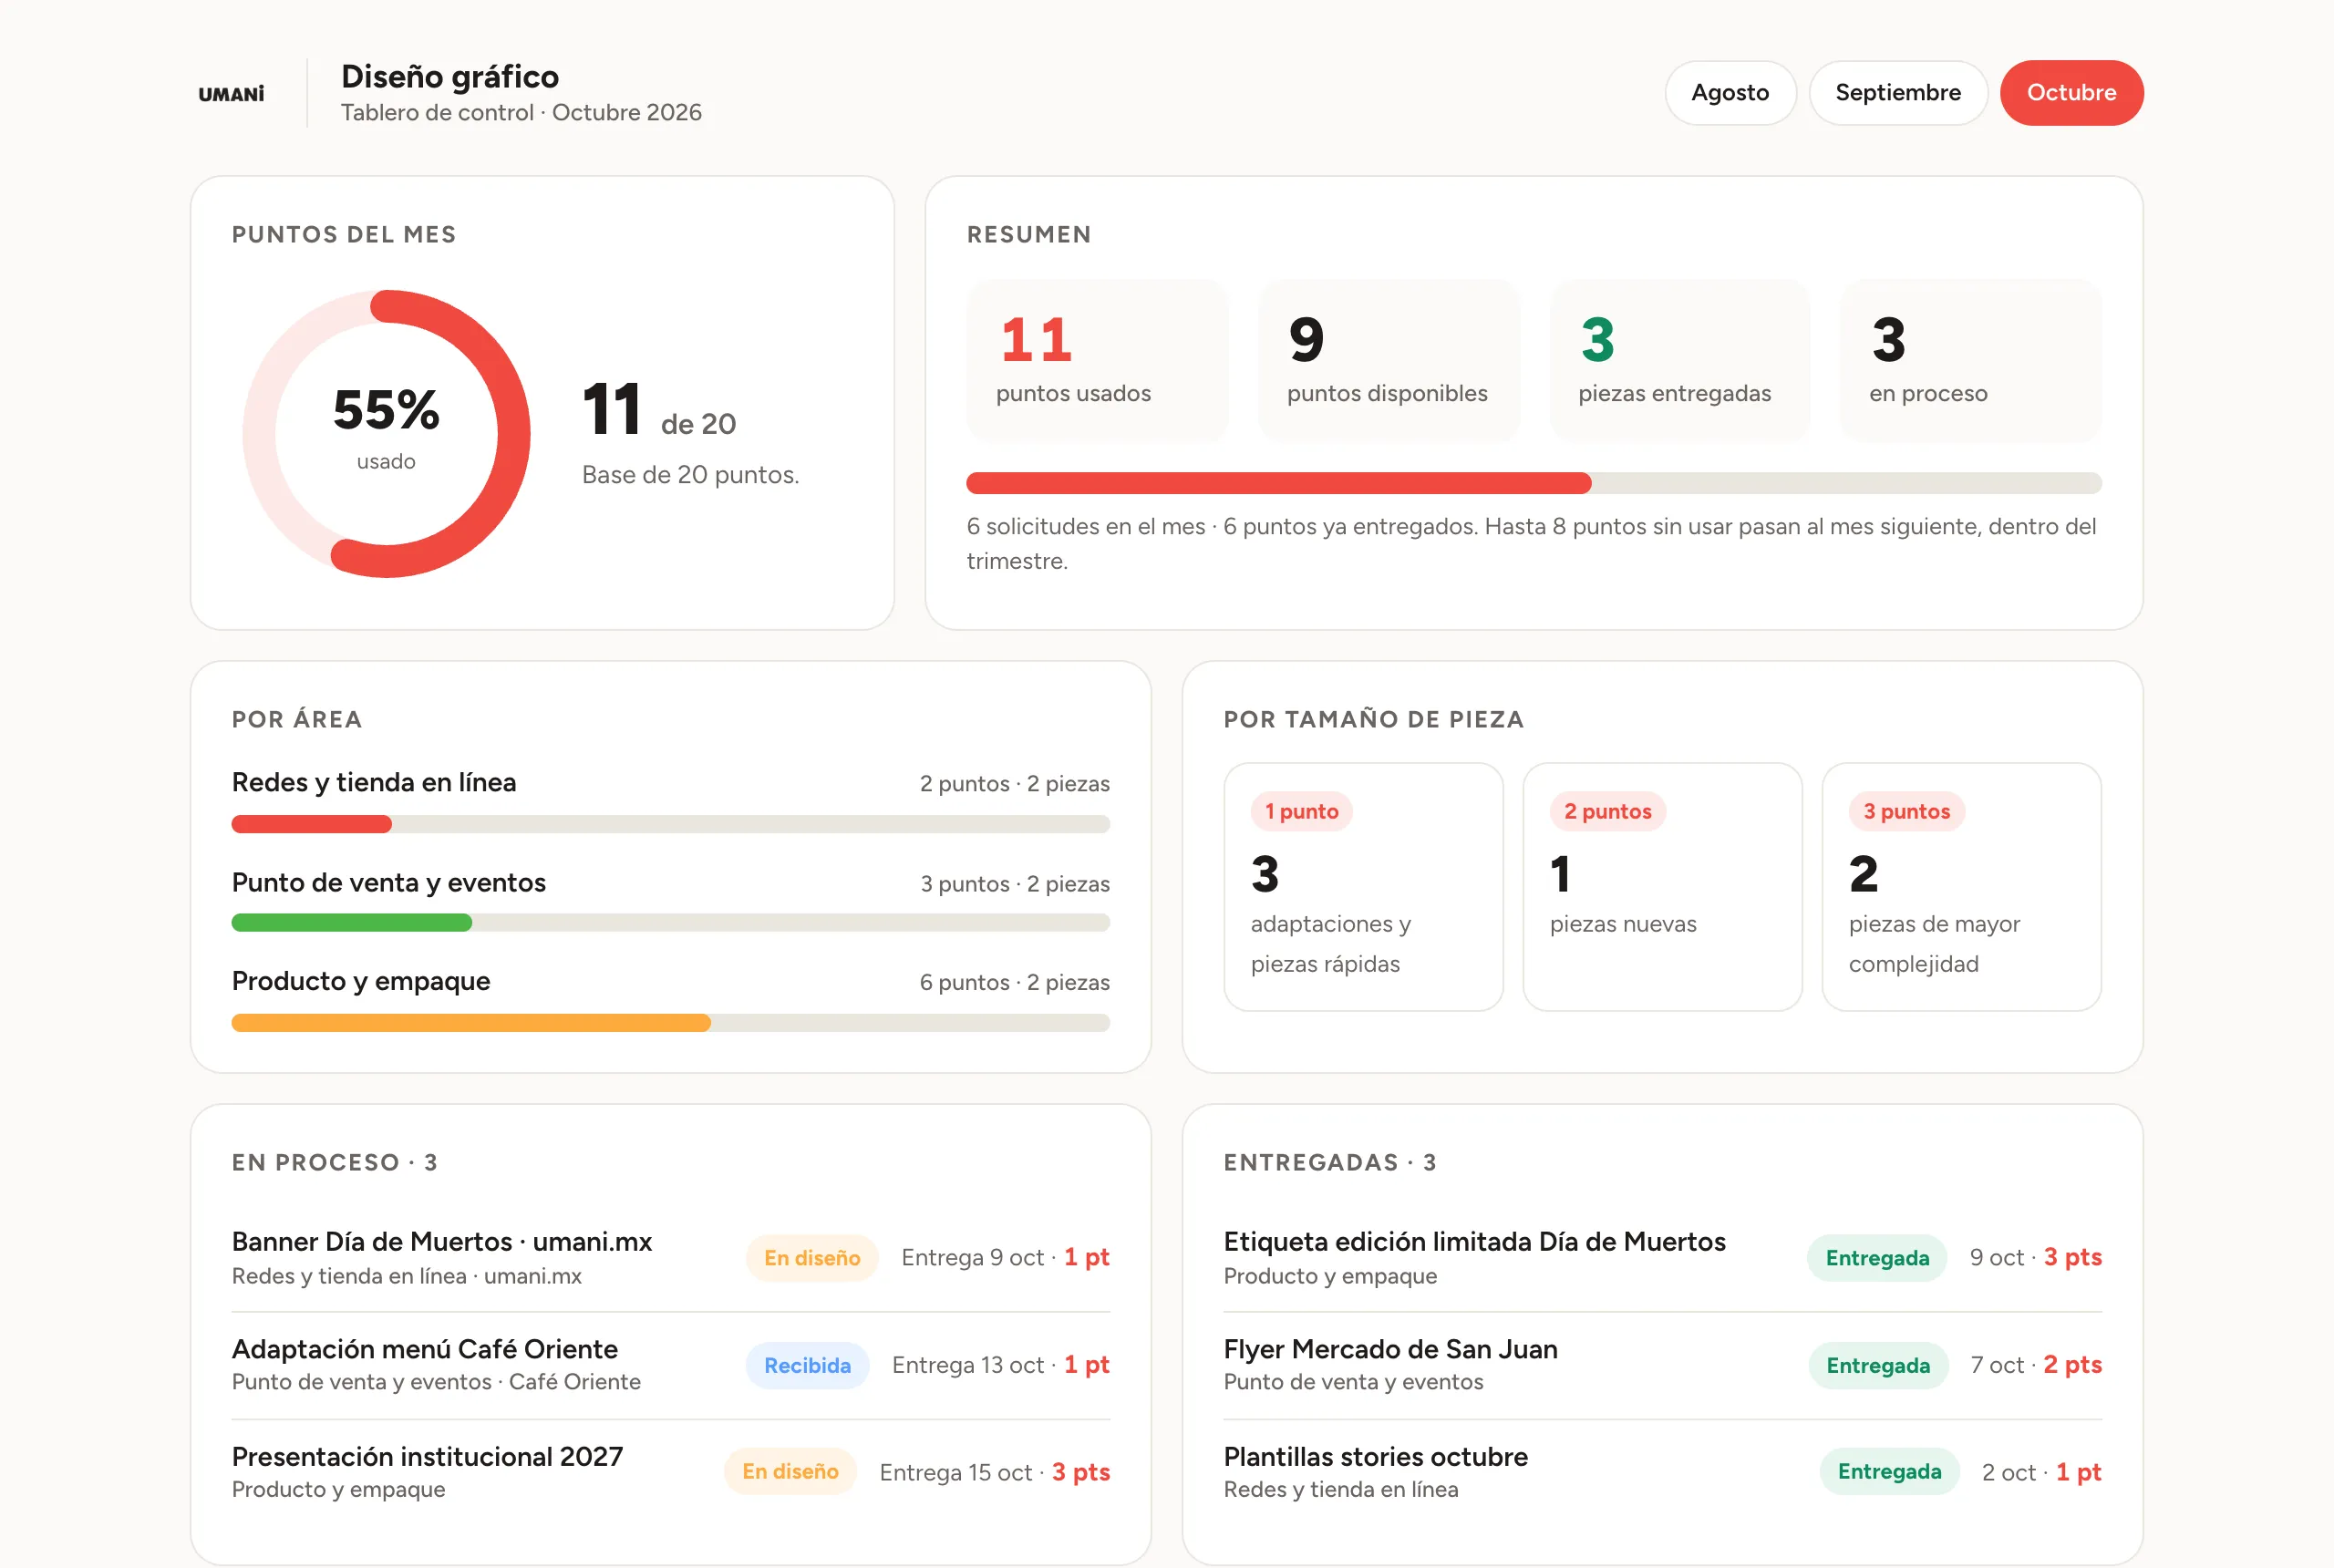Click the '3 puntos · 2 piezas' label
The width and height of the screenshot is (2334, 1568).
(1014, 884)
